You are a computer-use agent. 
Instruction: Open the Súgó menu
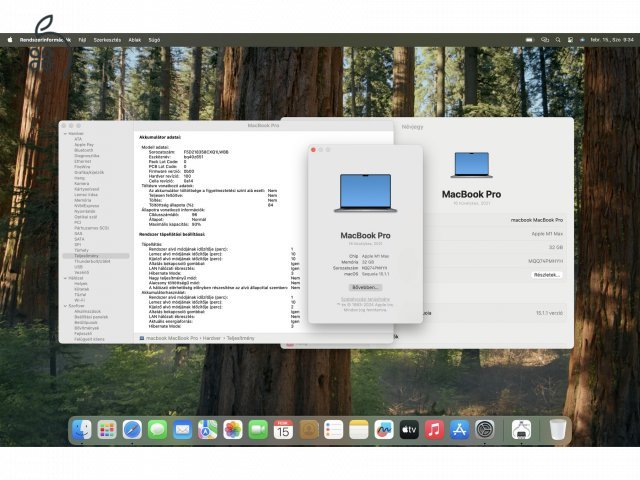coord(154,40)
